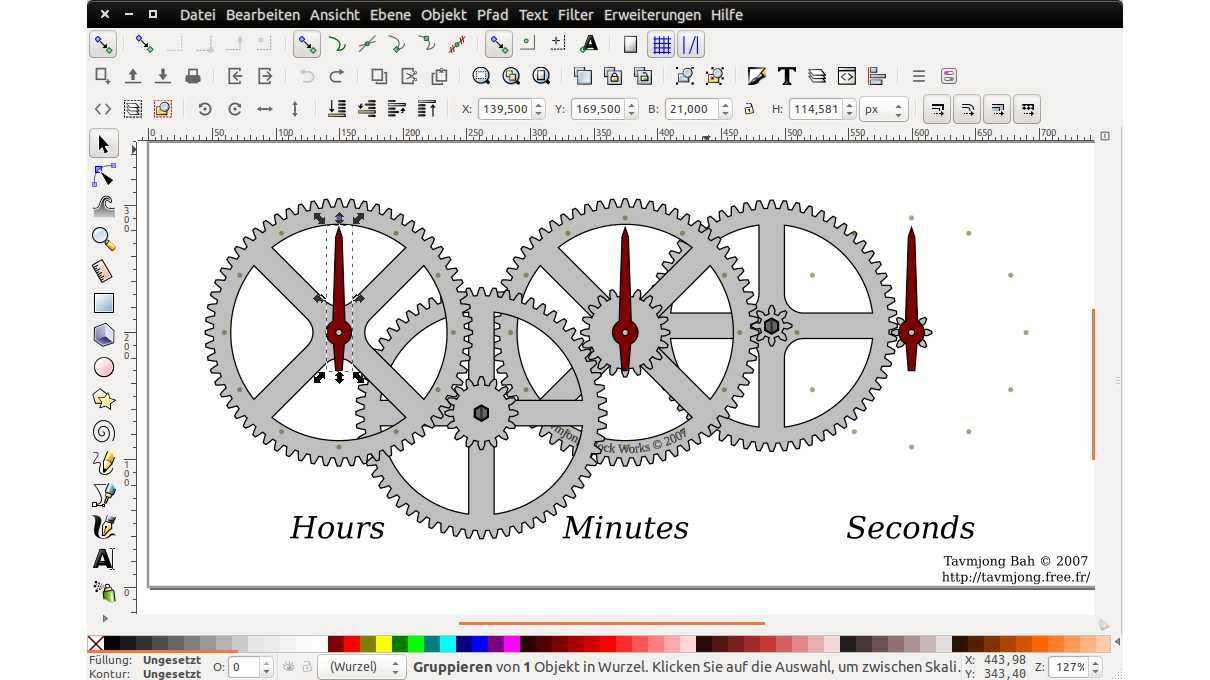This screenshot has height=680, width=1210.
Task: Open the XML editor dialog icon
Action: (x=847, y=76)
